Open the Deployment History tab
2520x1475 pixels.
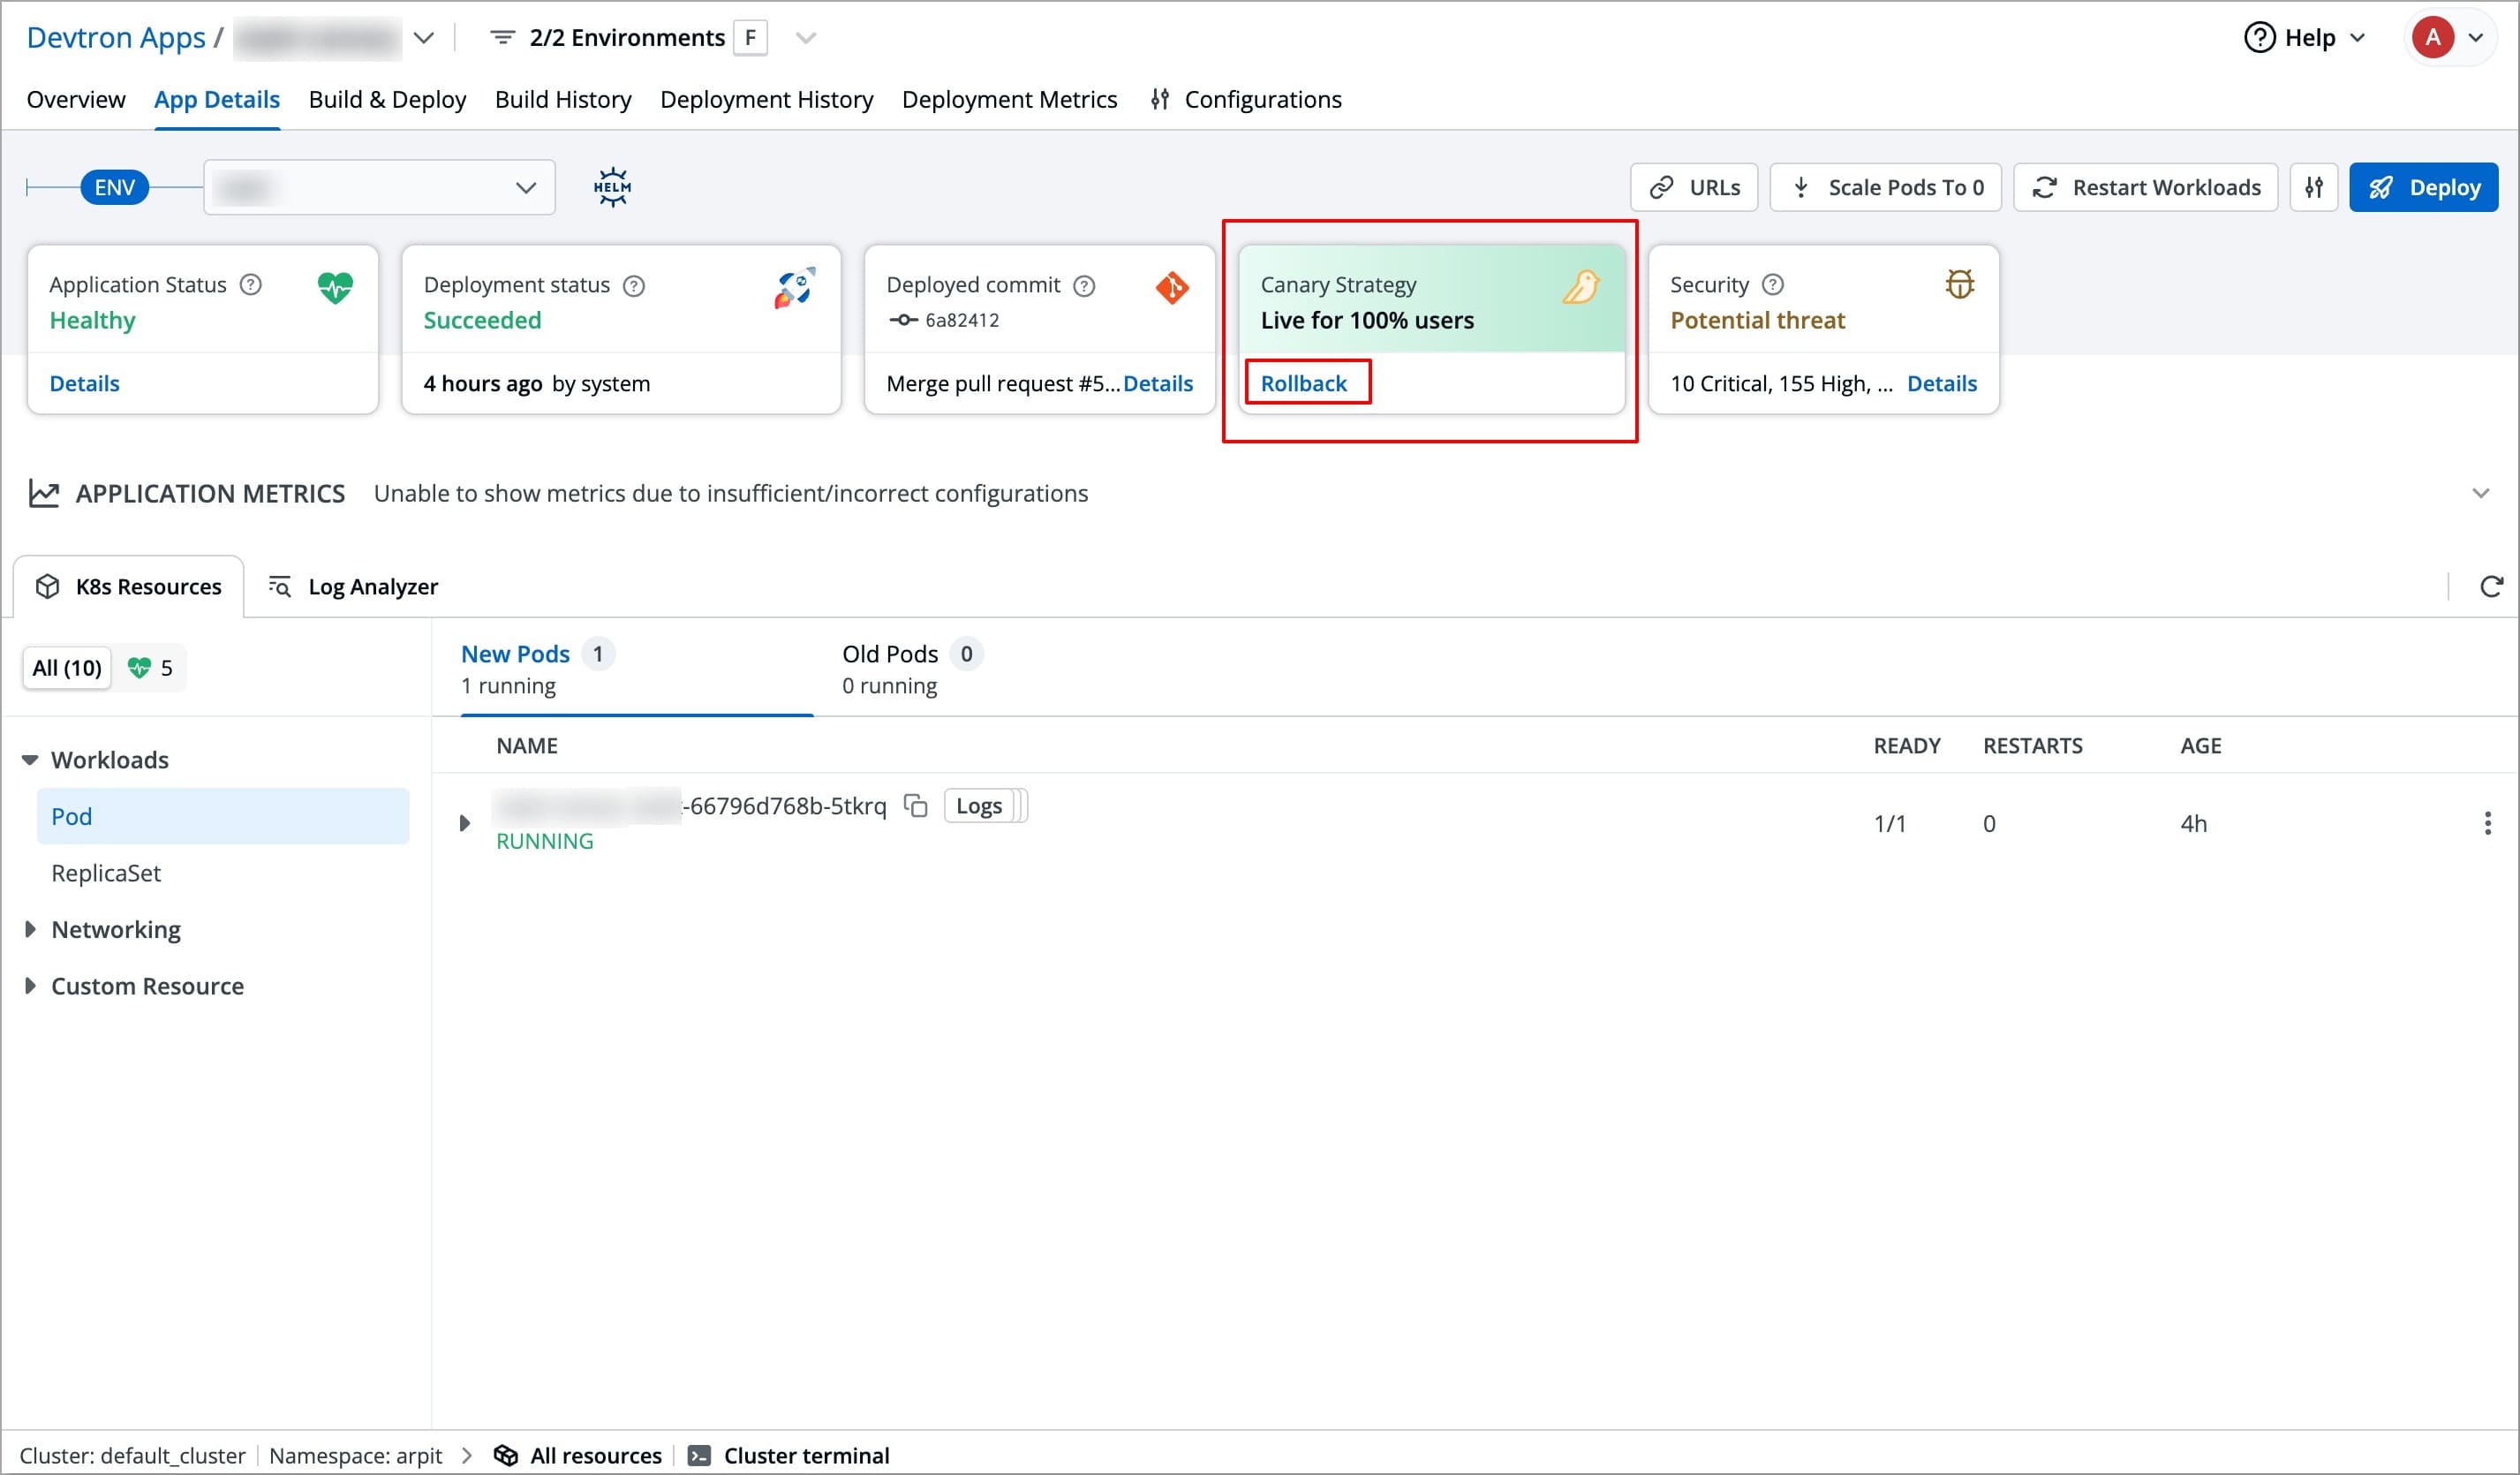pyautogui.click(x=766, y=99)
